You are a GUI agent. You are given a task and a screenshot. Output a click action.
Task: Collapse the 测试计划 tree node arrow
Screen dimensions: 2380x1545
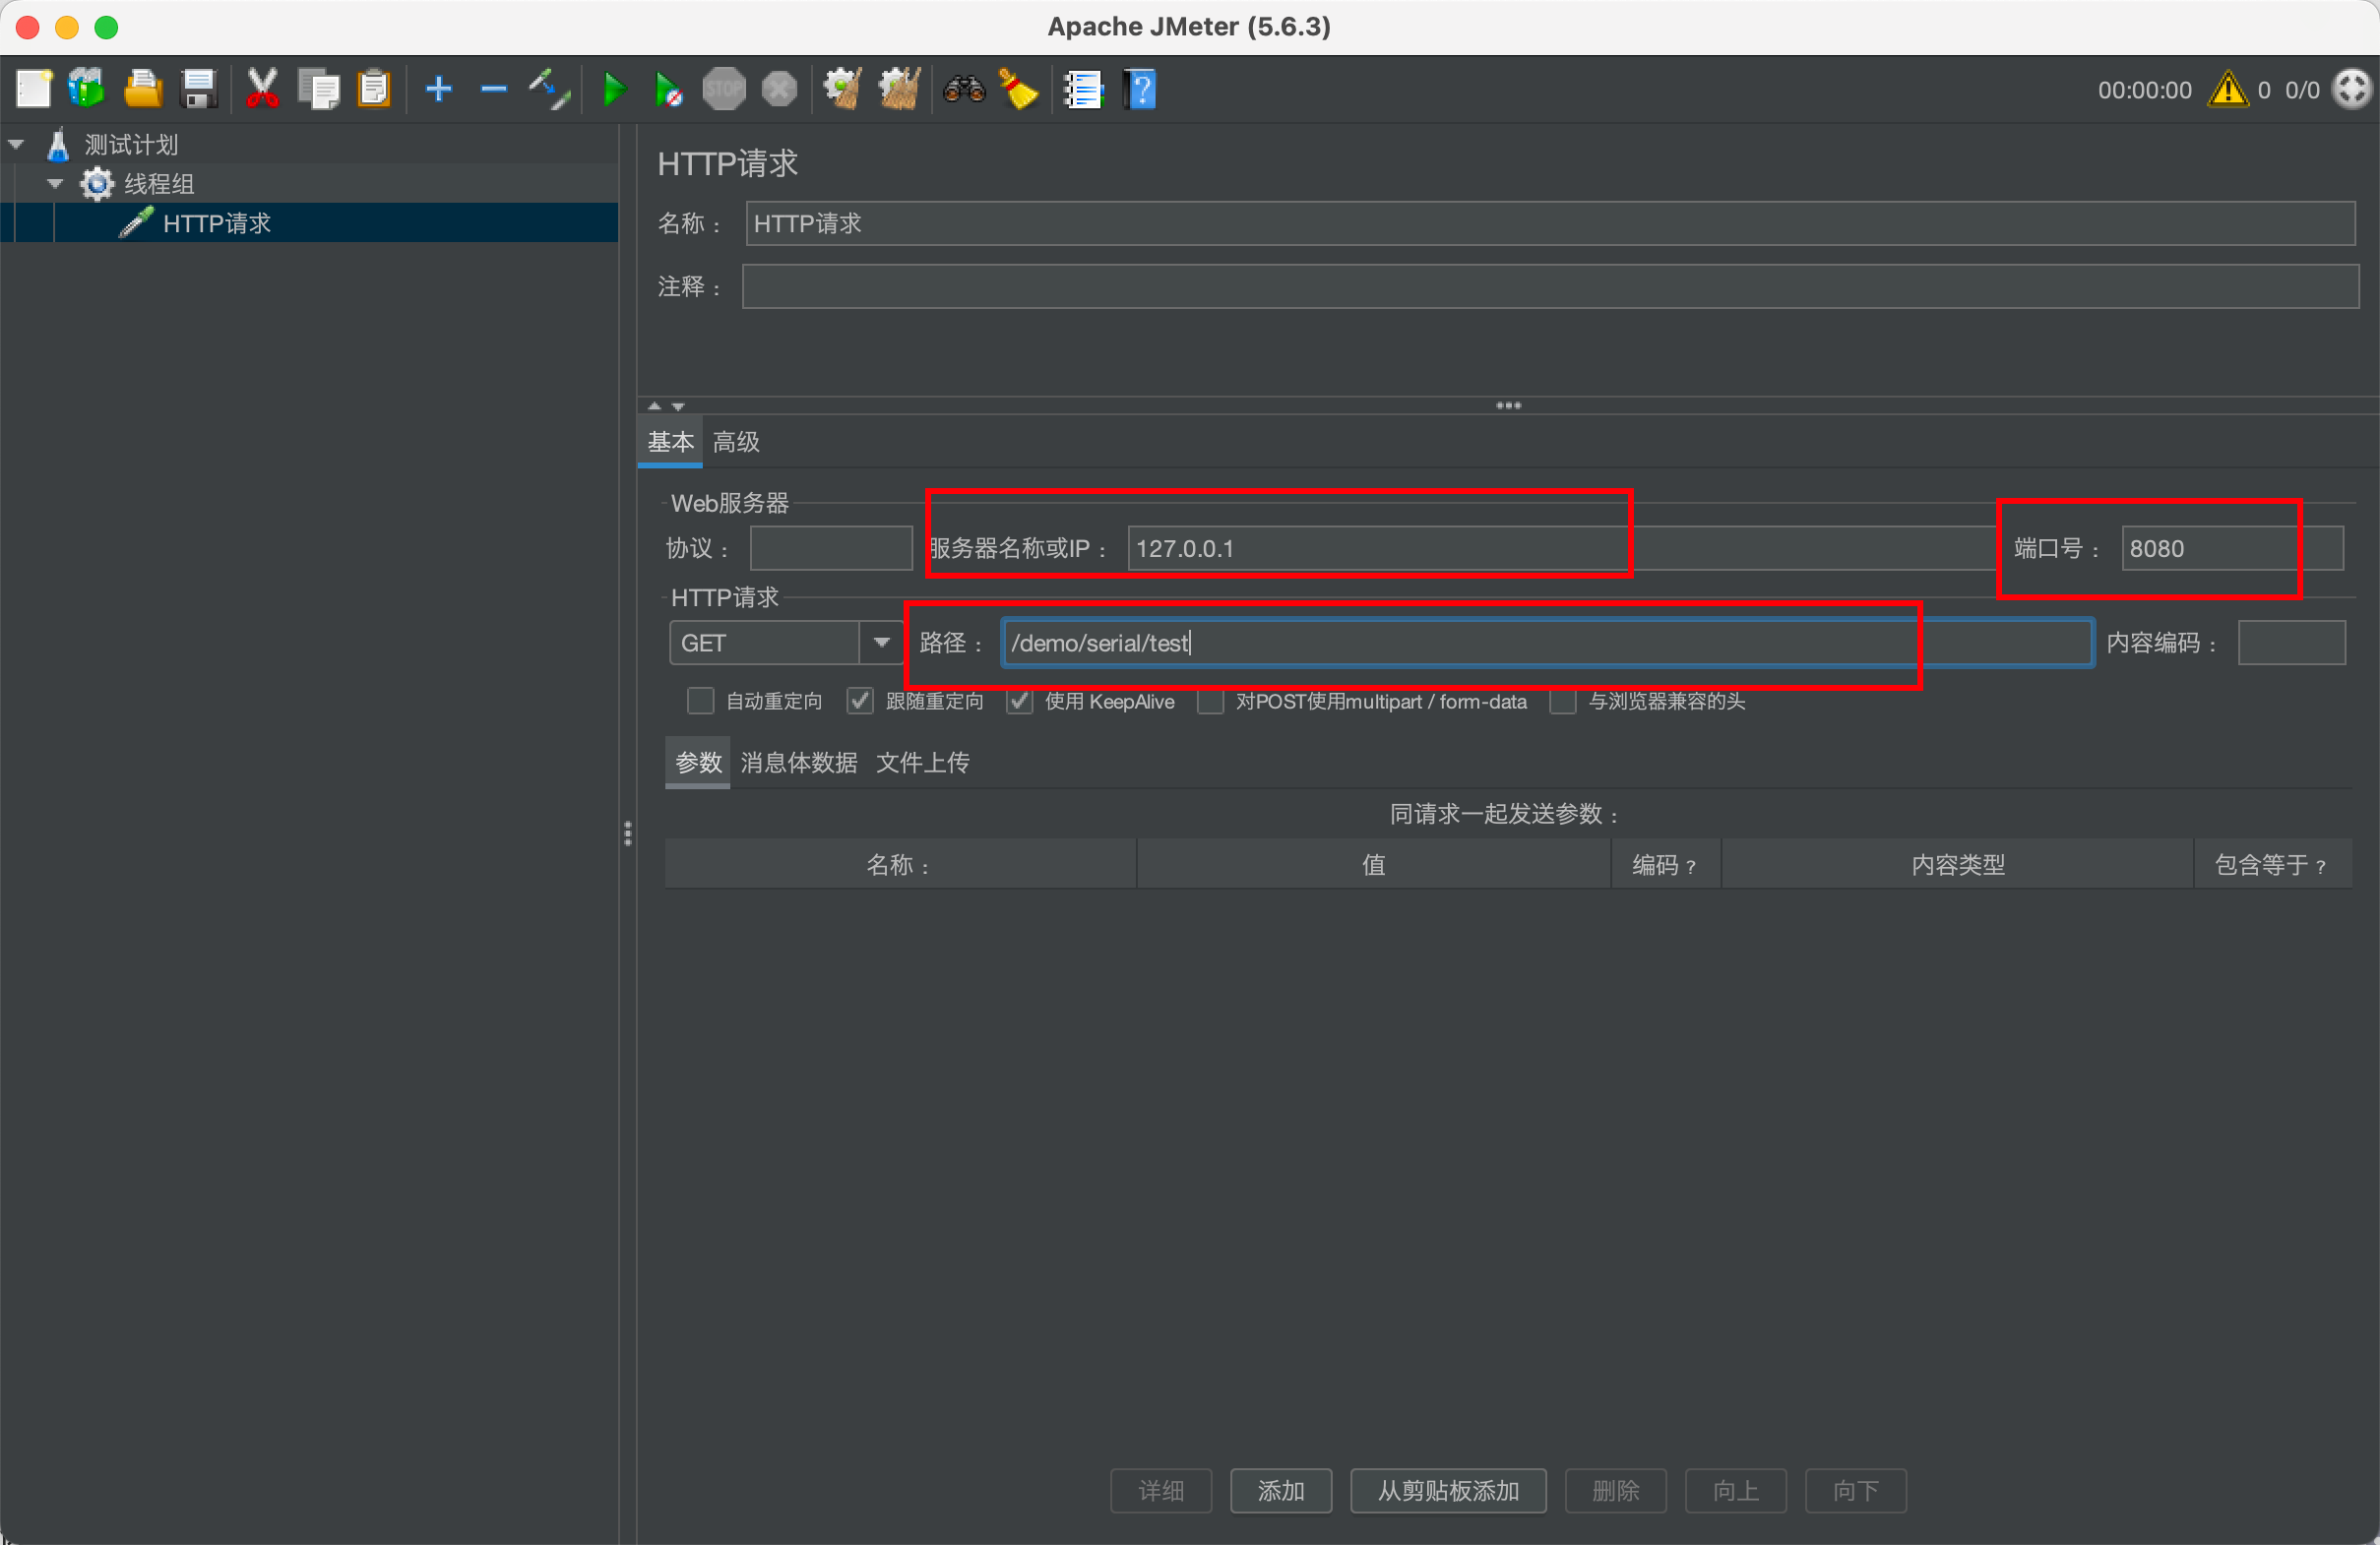[x=16, y=144]
